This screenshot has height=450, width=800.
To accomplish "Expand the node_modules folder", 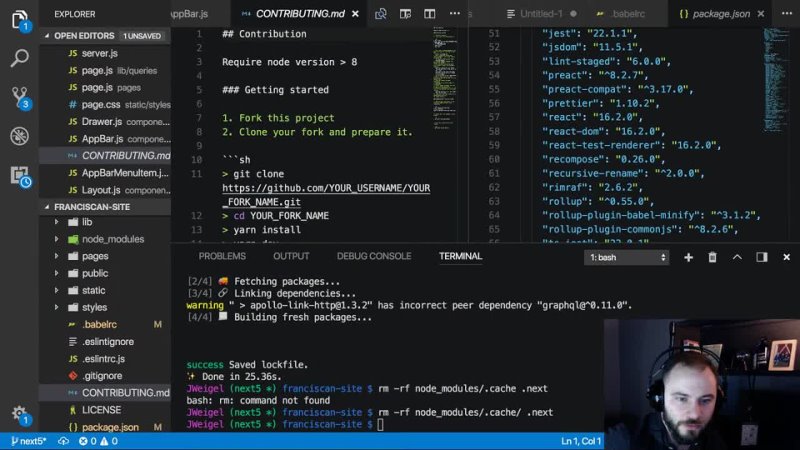I will tap(57, 239).
